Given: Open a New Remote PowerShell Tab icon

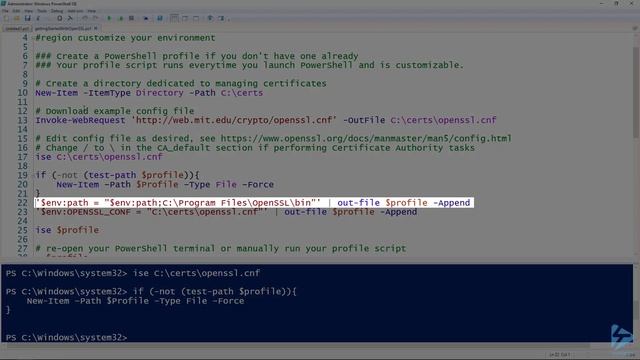Looking at the screenshot, I should tap(146, 18).
